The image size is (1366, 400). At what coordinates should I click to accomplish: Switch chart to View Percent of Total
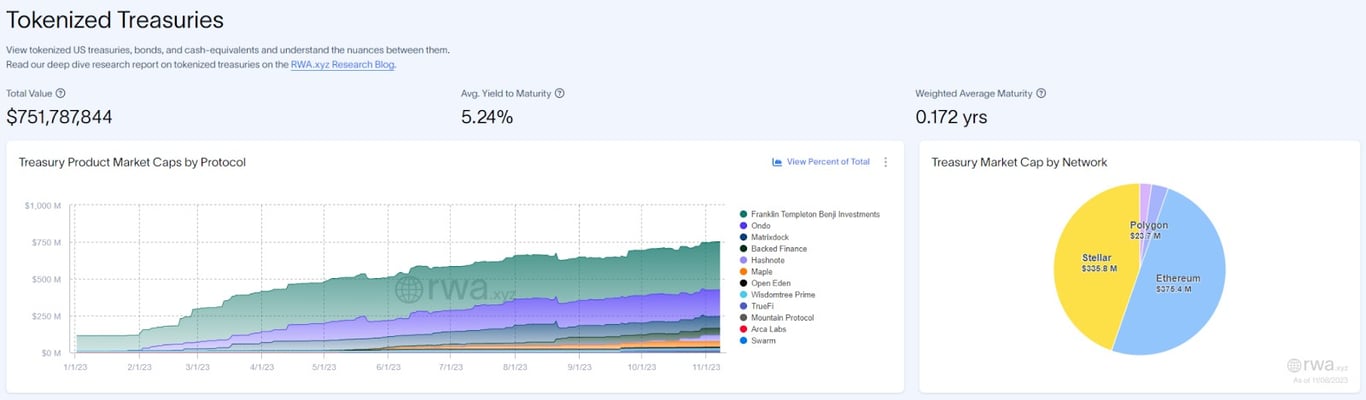(x=821, y=162)
